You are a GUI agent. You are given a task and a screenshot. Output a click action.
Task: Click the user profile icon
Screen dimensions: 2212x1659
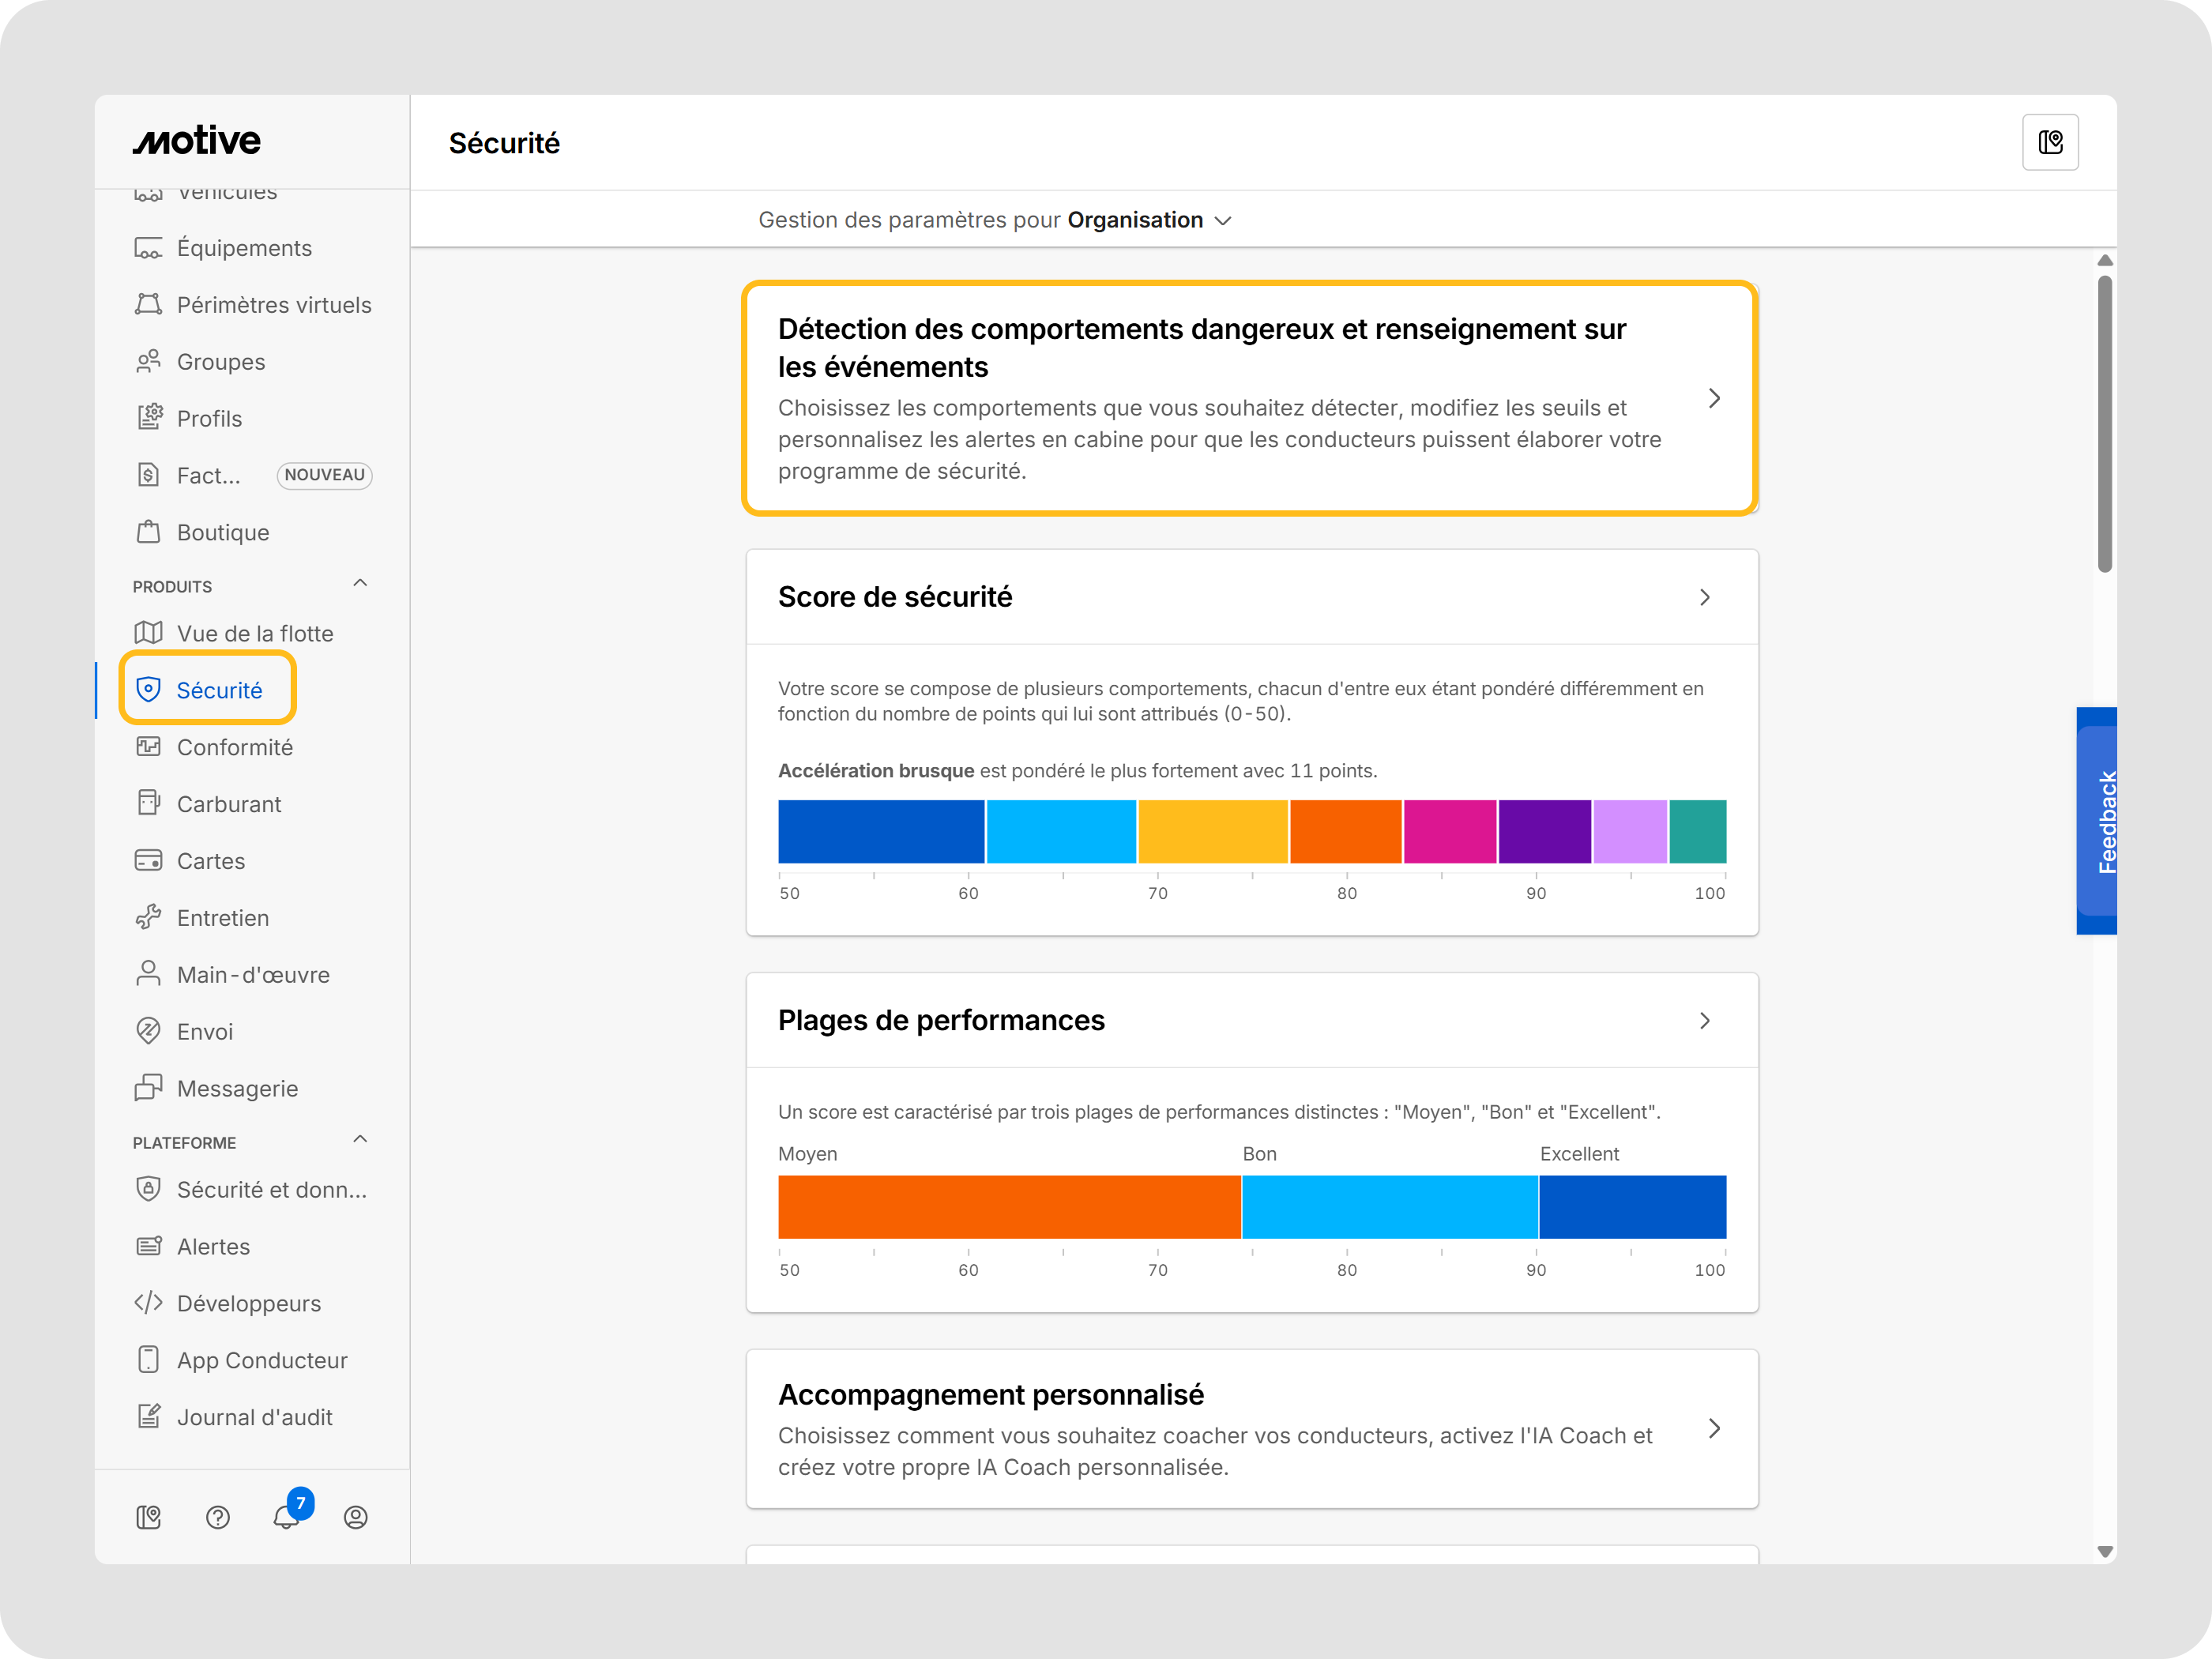(x=356, y=1517)
